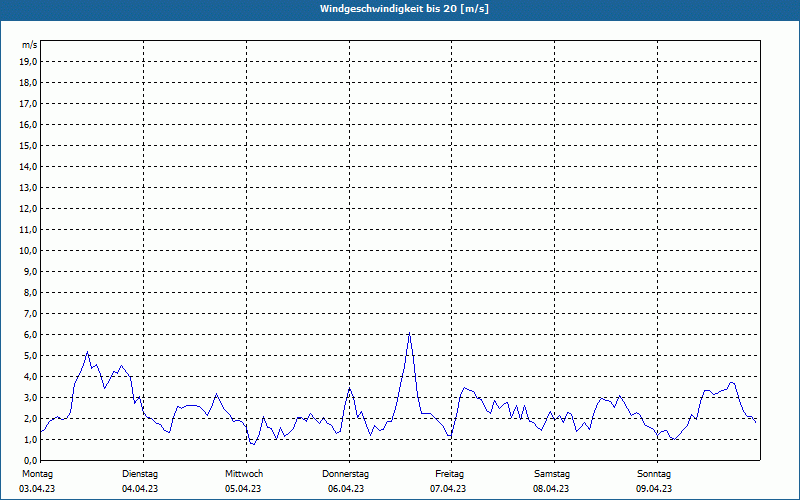Click the 2,0 y-axis label
The height and width of the screenshot is (500, 800).
pyautogui.click(x=30, y=419)
